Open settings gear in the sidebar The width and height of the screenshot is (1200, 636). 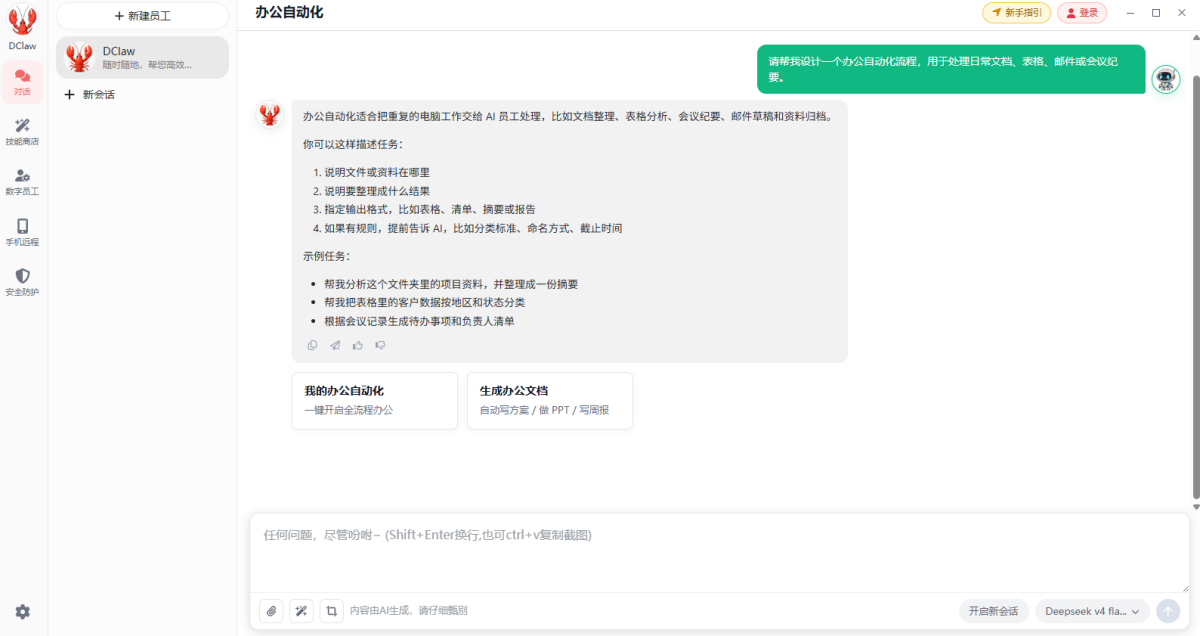pos(22,612)
